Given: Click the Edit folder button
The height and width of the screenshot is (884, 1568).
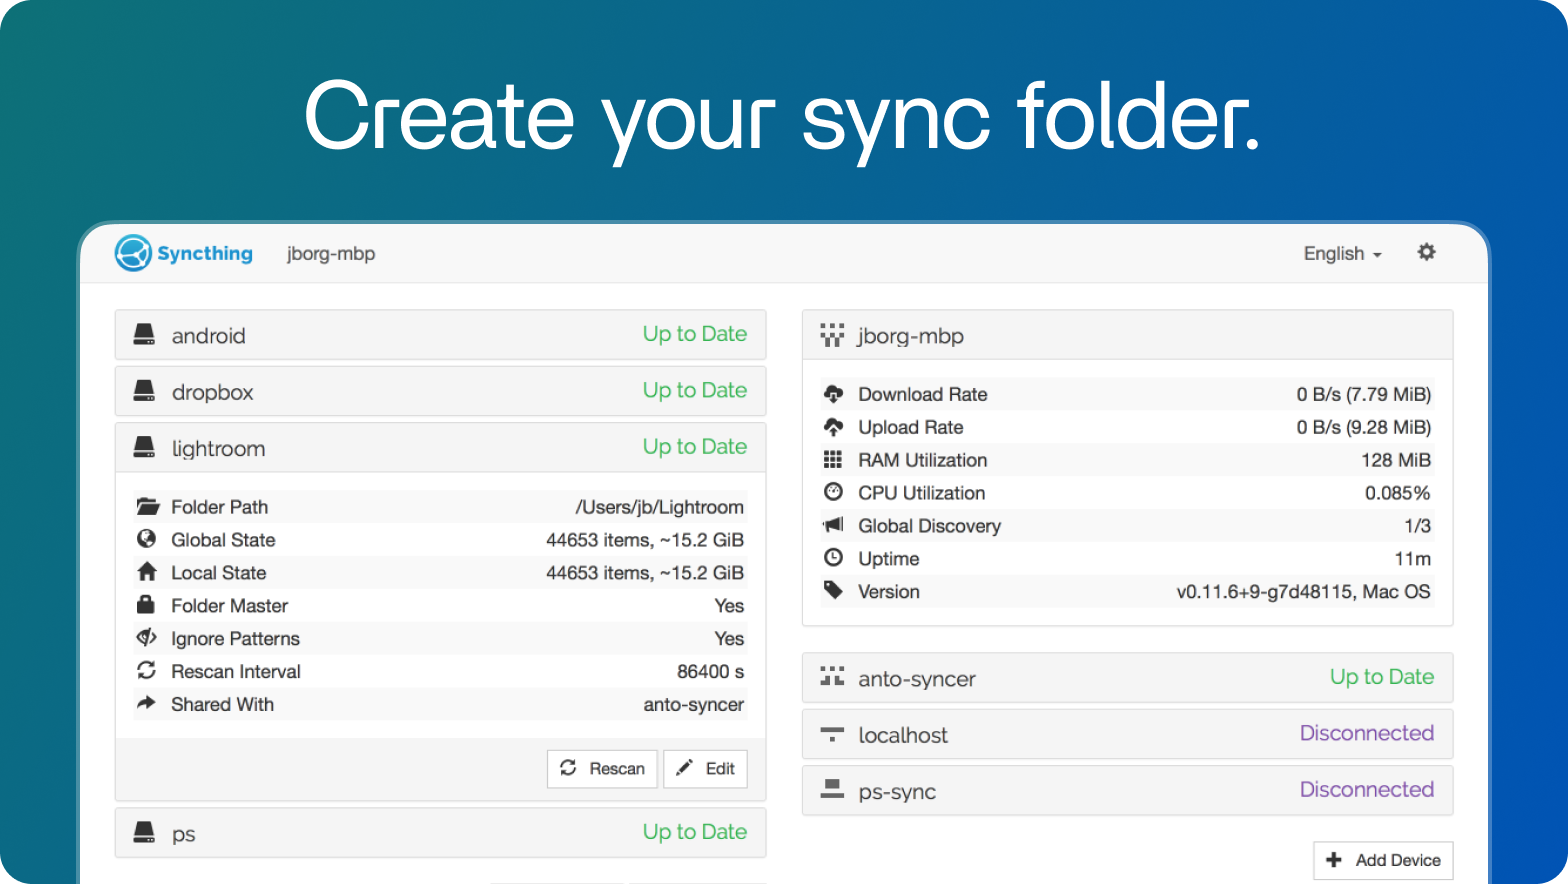Looking at the screenshot, I should 705,768.
